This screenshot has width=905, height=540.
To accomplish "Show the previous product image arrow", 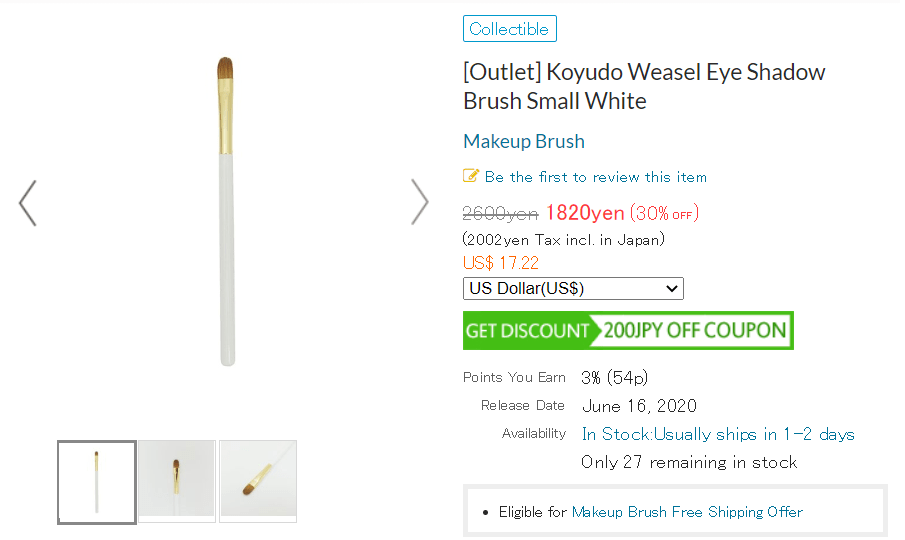I will (28, 202).
